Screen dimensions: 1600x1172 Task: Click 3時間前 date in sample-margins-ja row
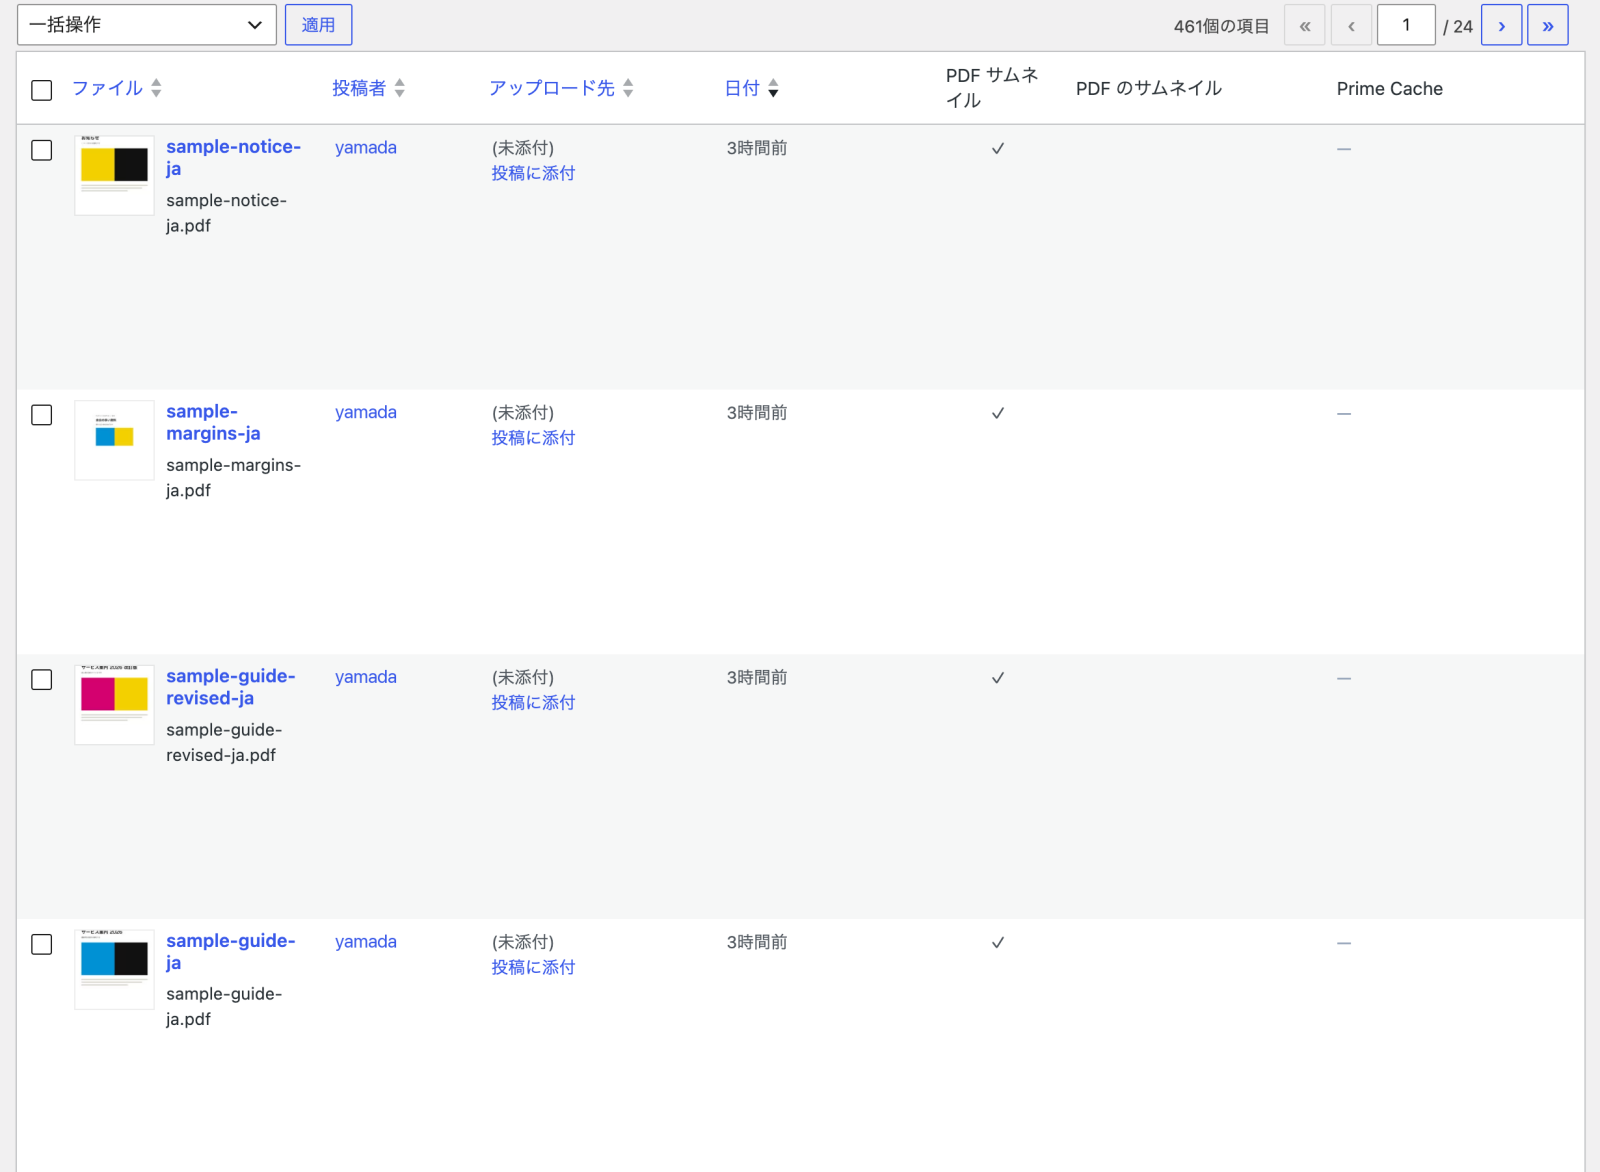pos(757,413)
